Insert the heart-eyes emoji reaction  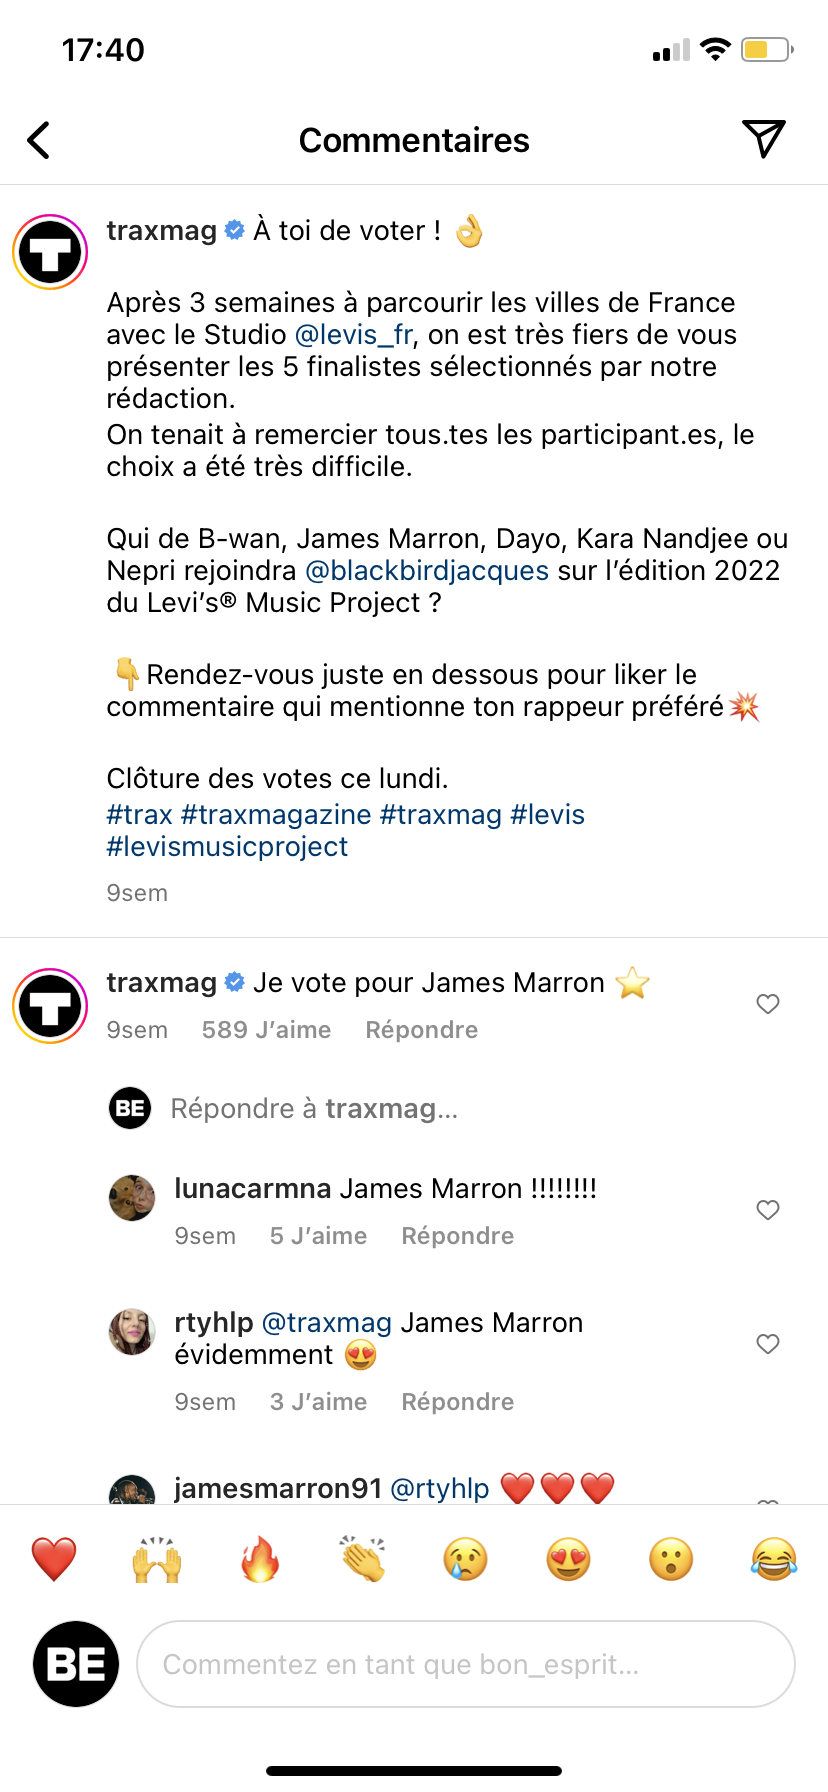click(569, 1559)
